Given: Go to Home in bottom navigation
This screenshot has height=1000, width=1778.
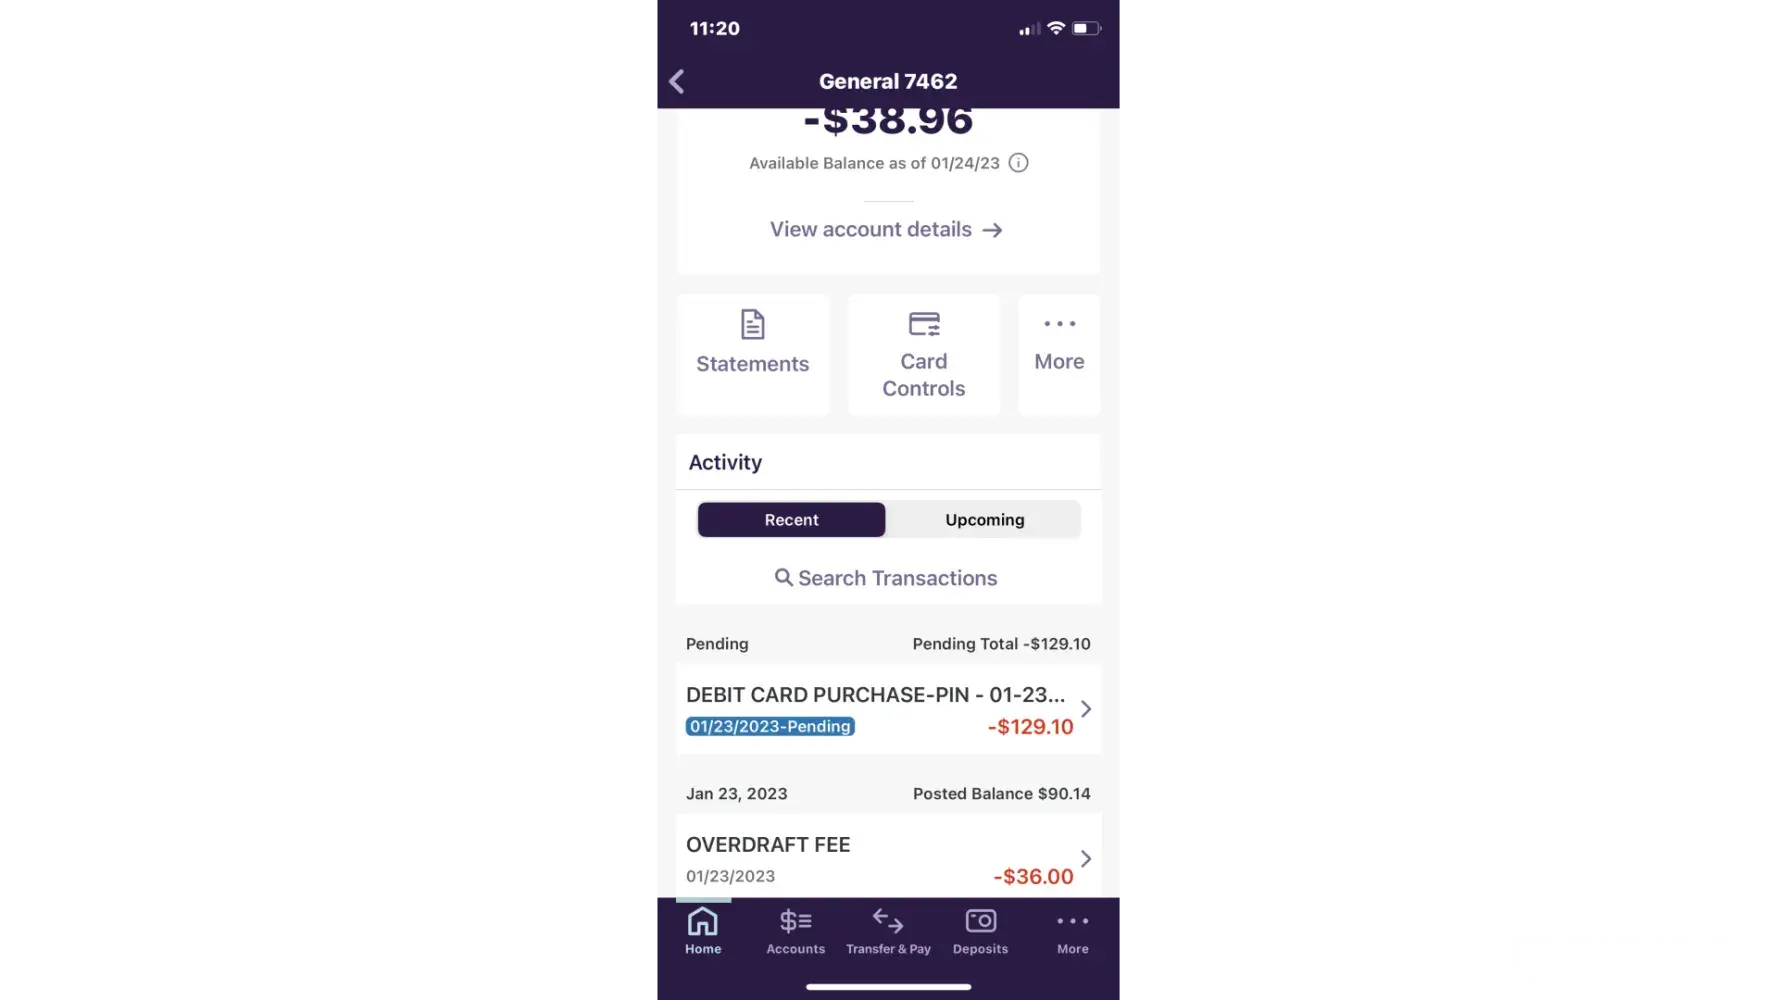Looking at the screenshot, I should [x=703, y=931].
